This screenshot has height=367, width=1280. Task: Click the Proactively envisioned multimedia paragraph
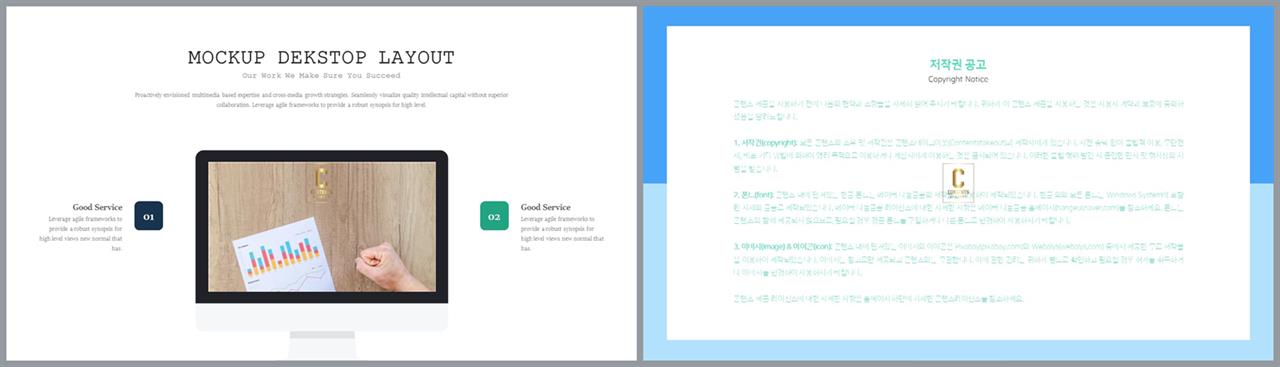322,99
